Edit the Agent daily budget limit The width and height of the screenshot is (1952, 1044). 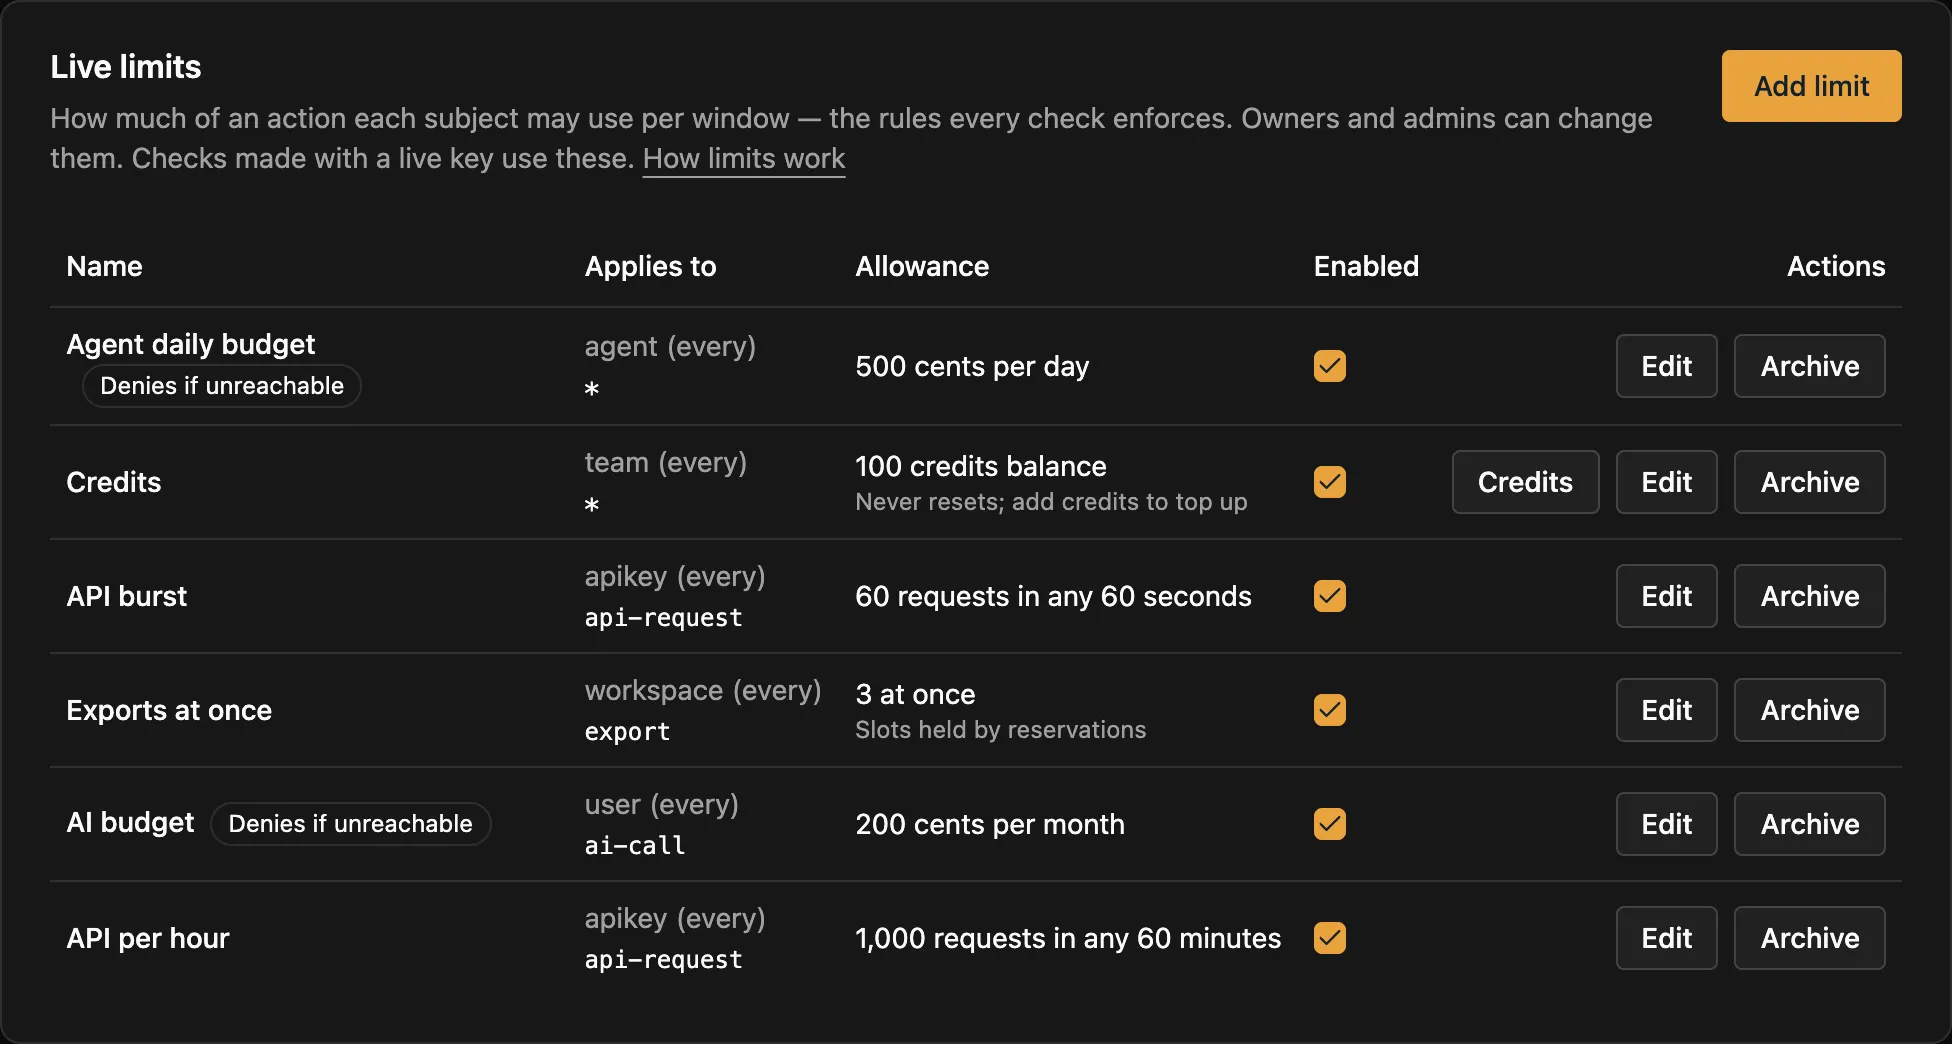[x=1666, y=366]
